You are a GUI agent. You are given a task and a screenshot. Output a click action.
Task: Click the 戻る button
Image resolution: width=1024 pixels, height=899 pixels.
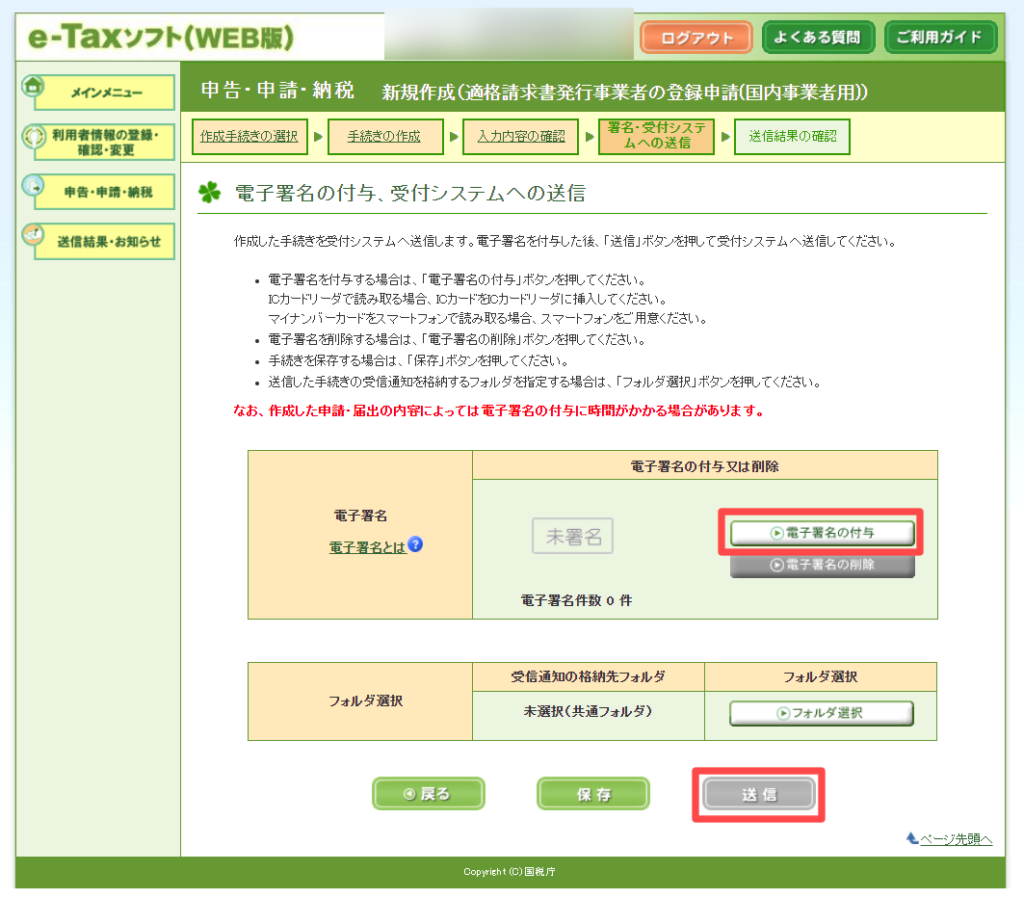pos(428,794)
